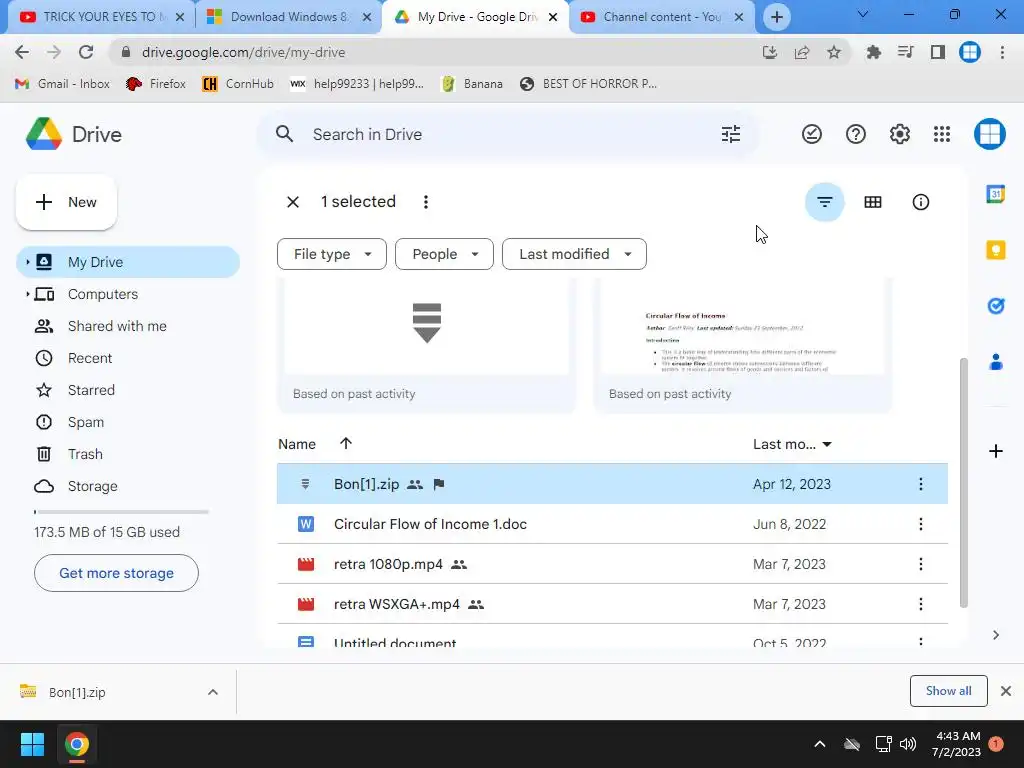Open Google Tasks side panel
This screenshot has width=1024, height=768.
(995, 306)
